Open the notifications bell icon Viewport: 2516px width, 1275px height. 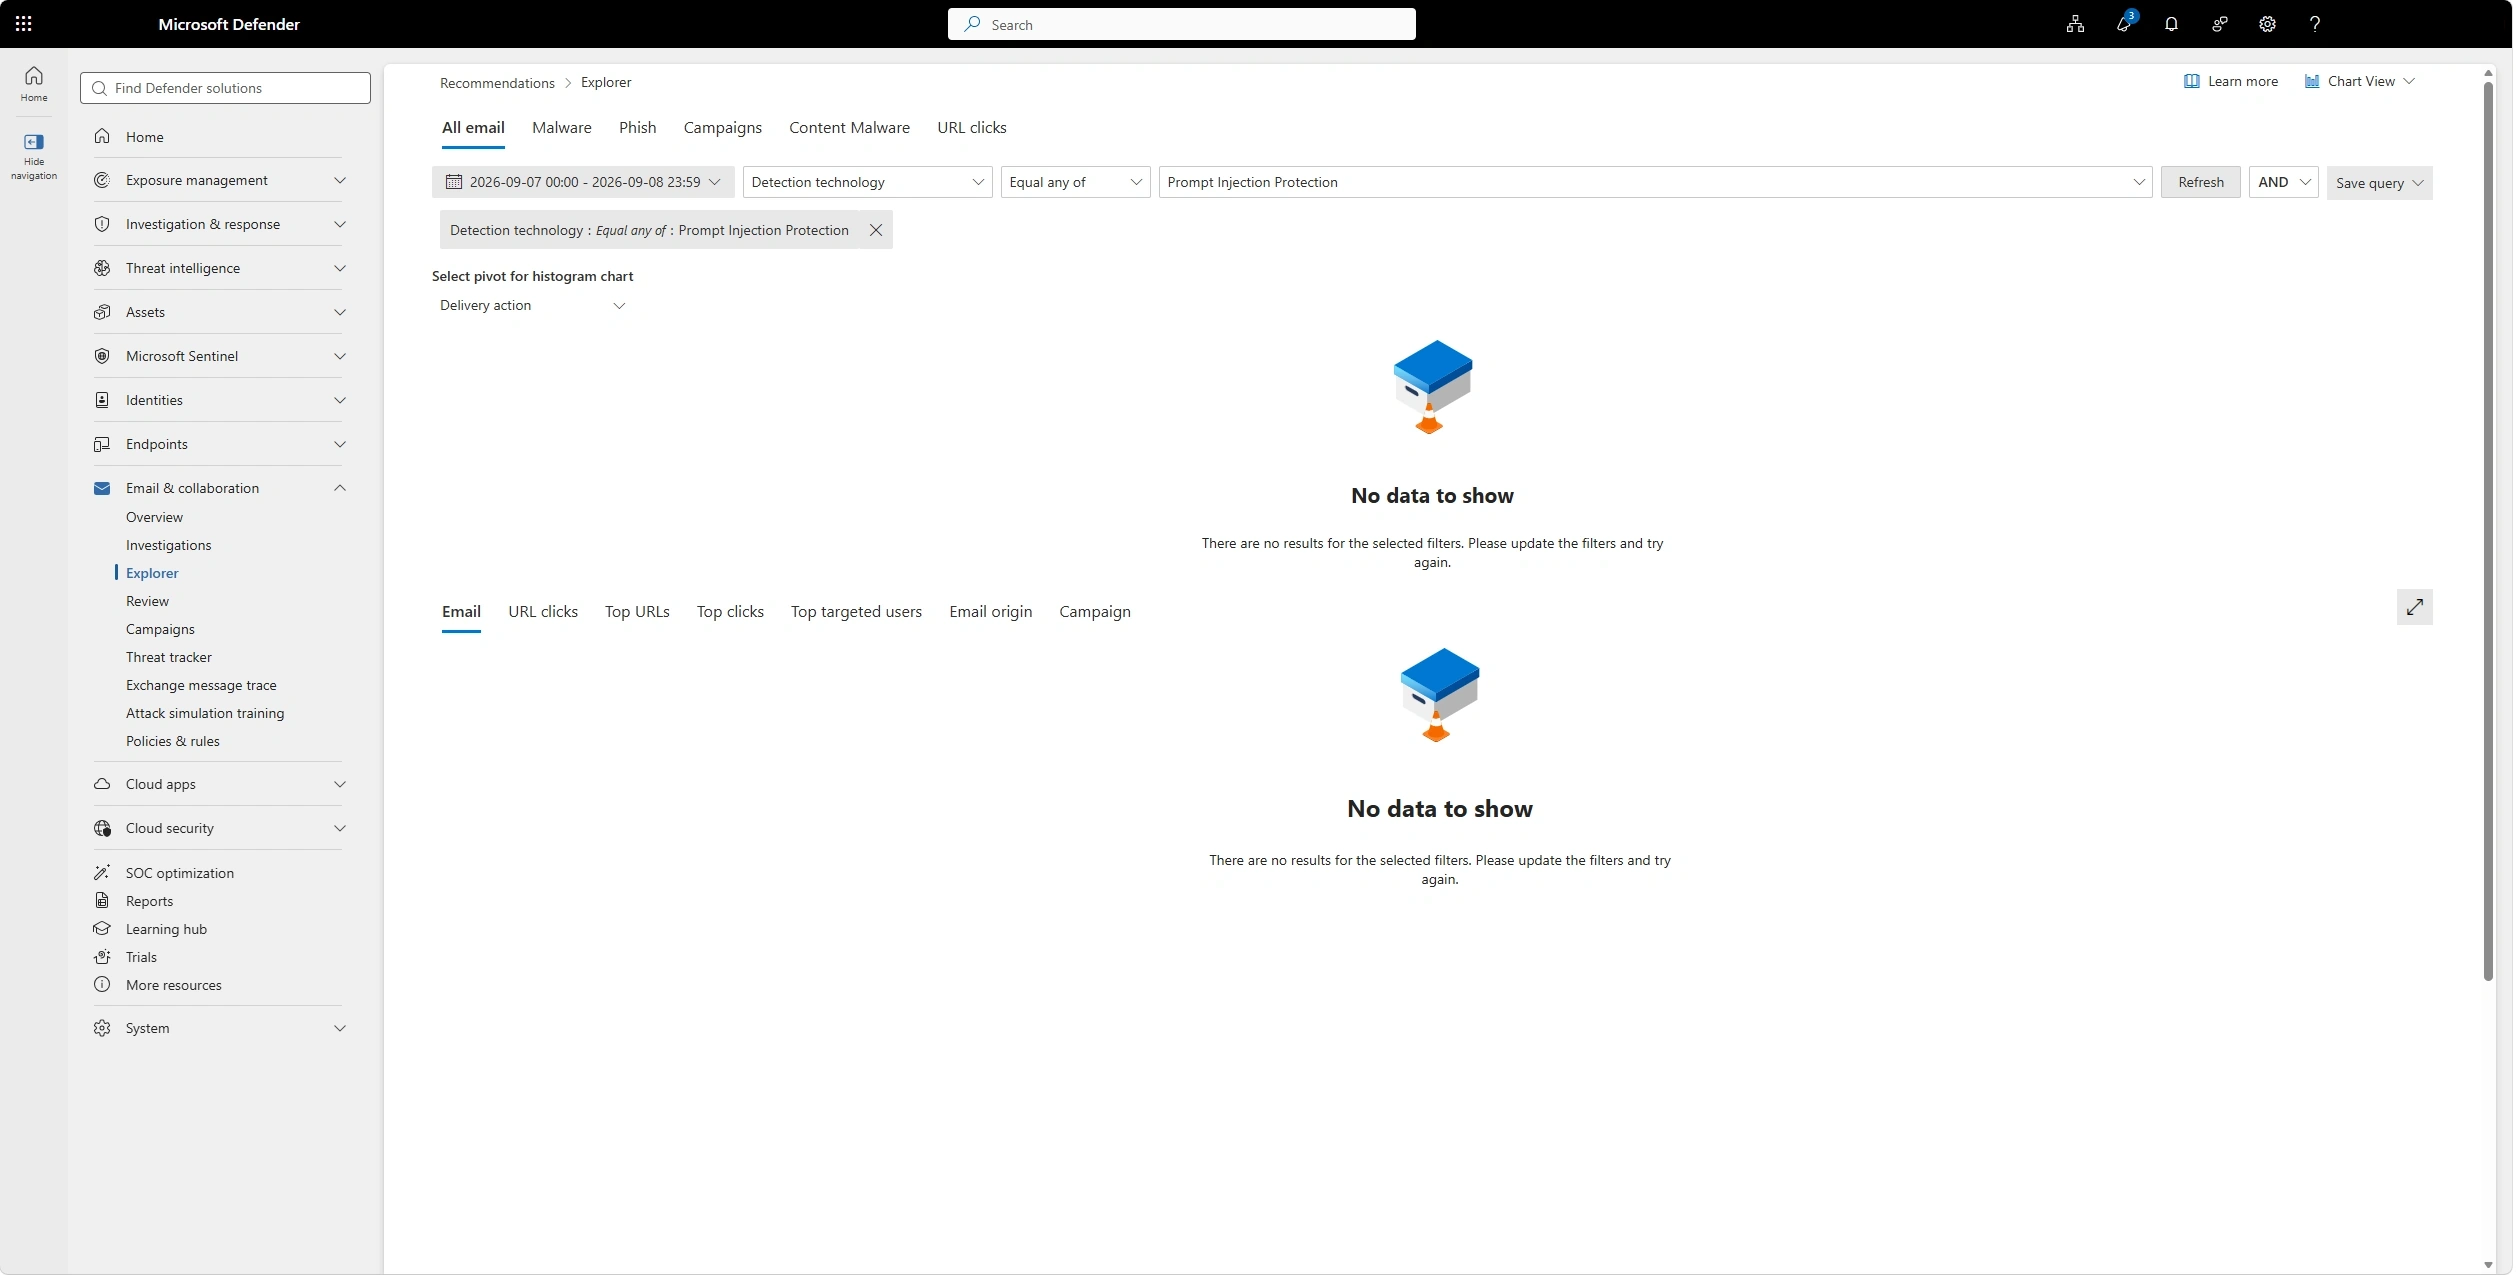click(2171, 24)
